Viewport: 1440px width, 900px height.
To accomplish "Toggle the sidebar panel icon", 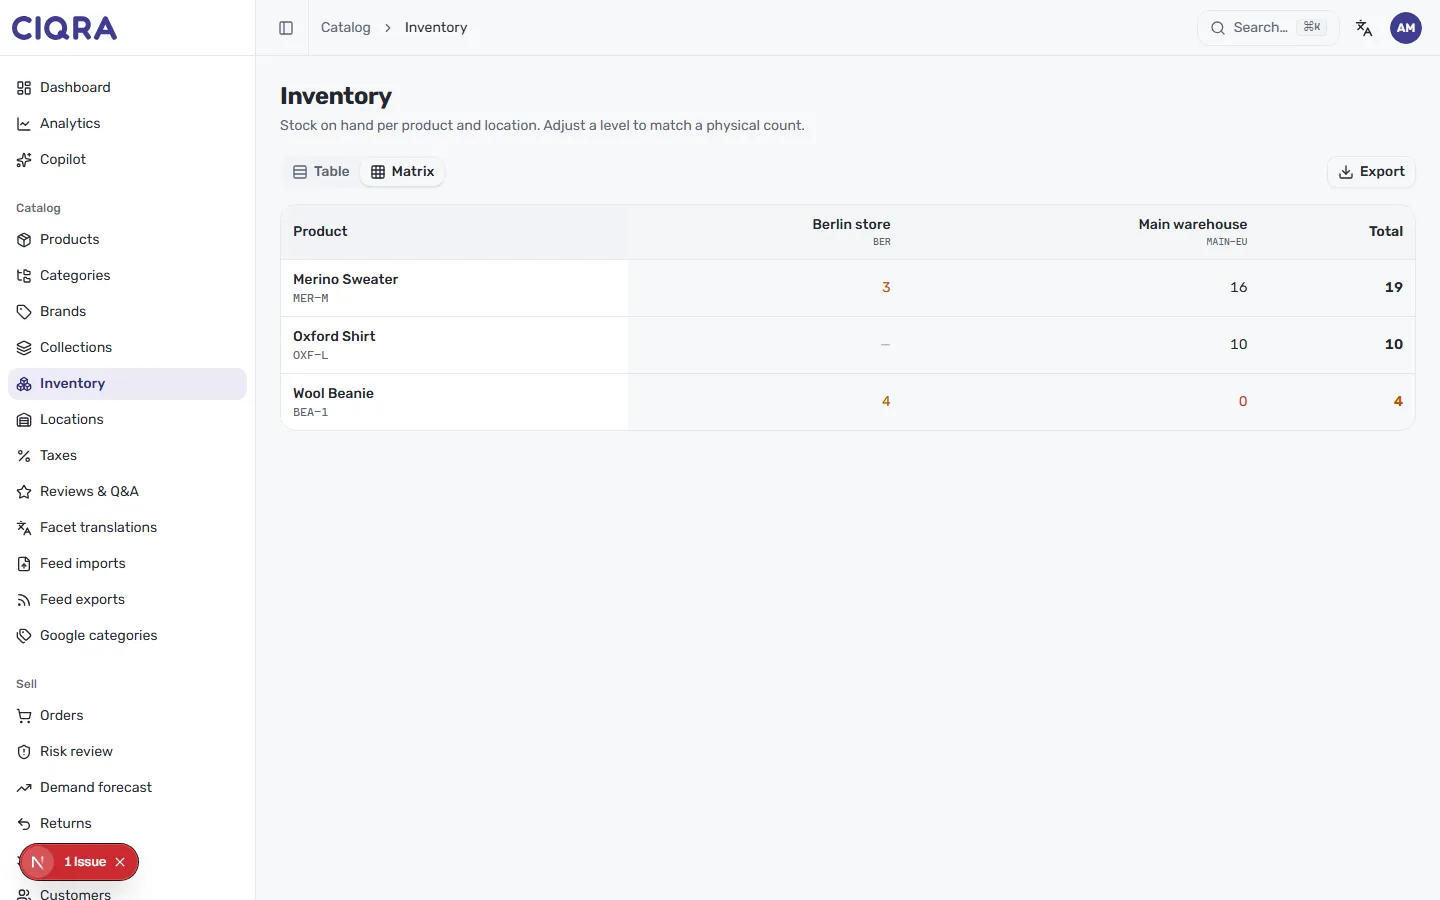I will pos(286,28).
